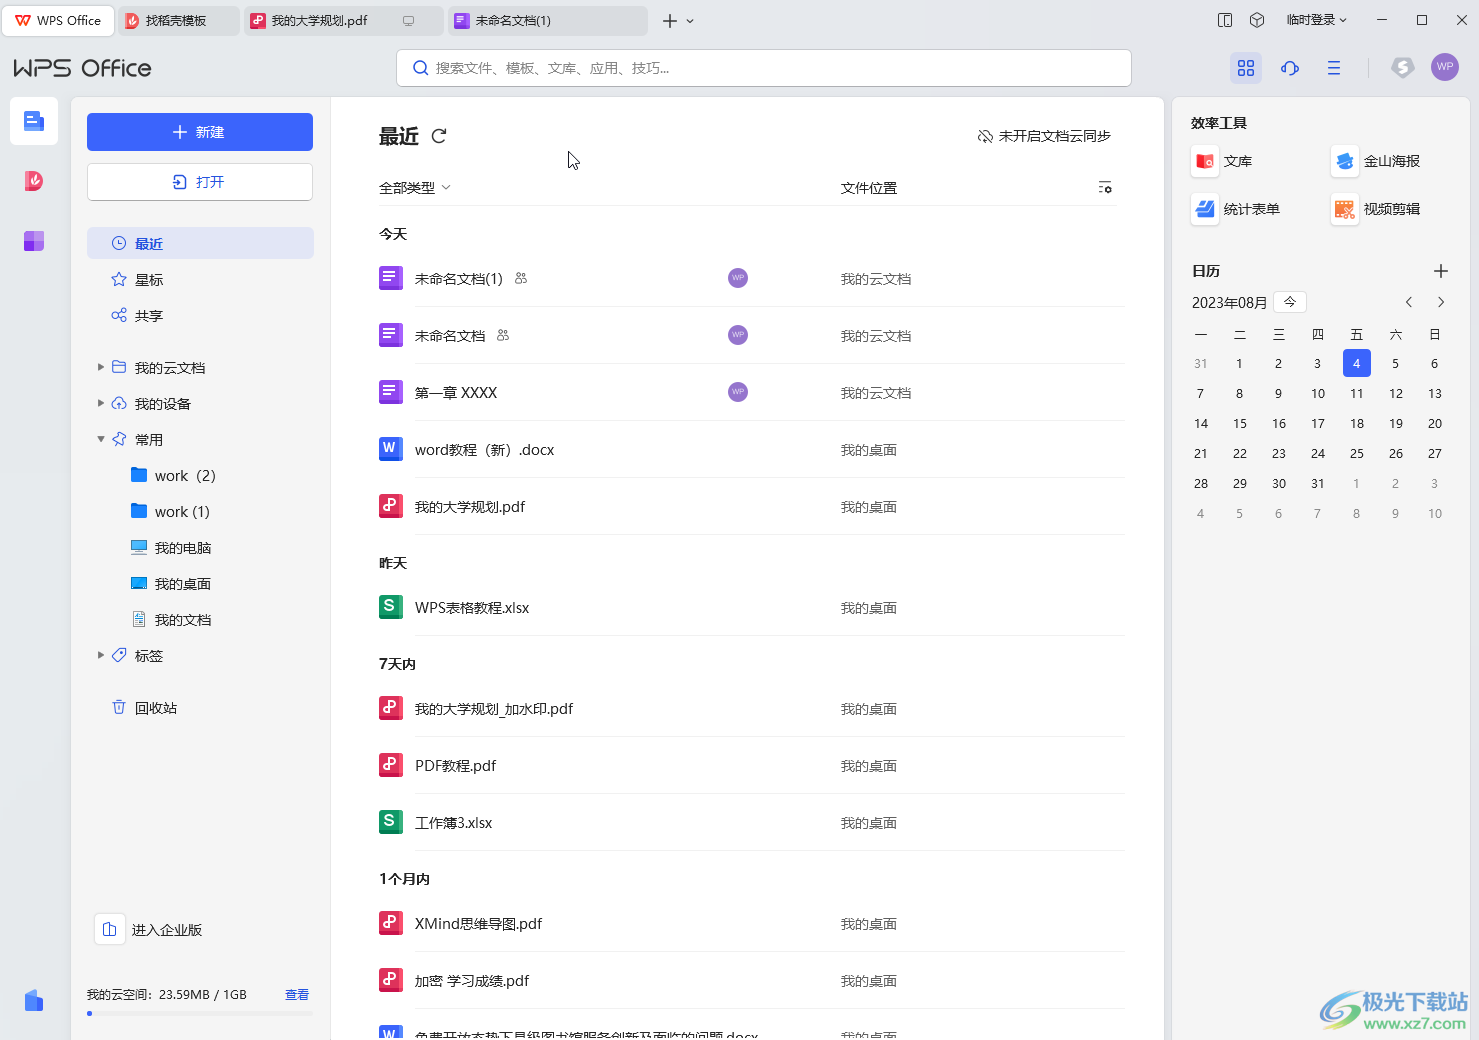Click the user avatar in top right

click(x=1445, y=67)
